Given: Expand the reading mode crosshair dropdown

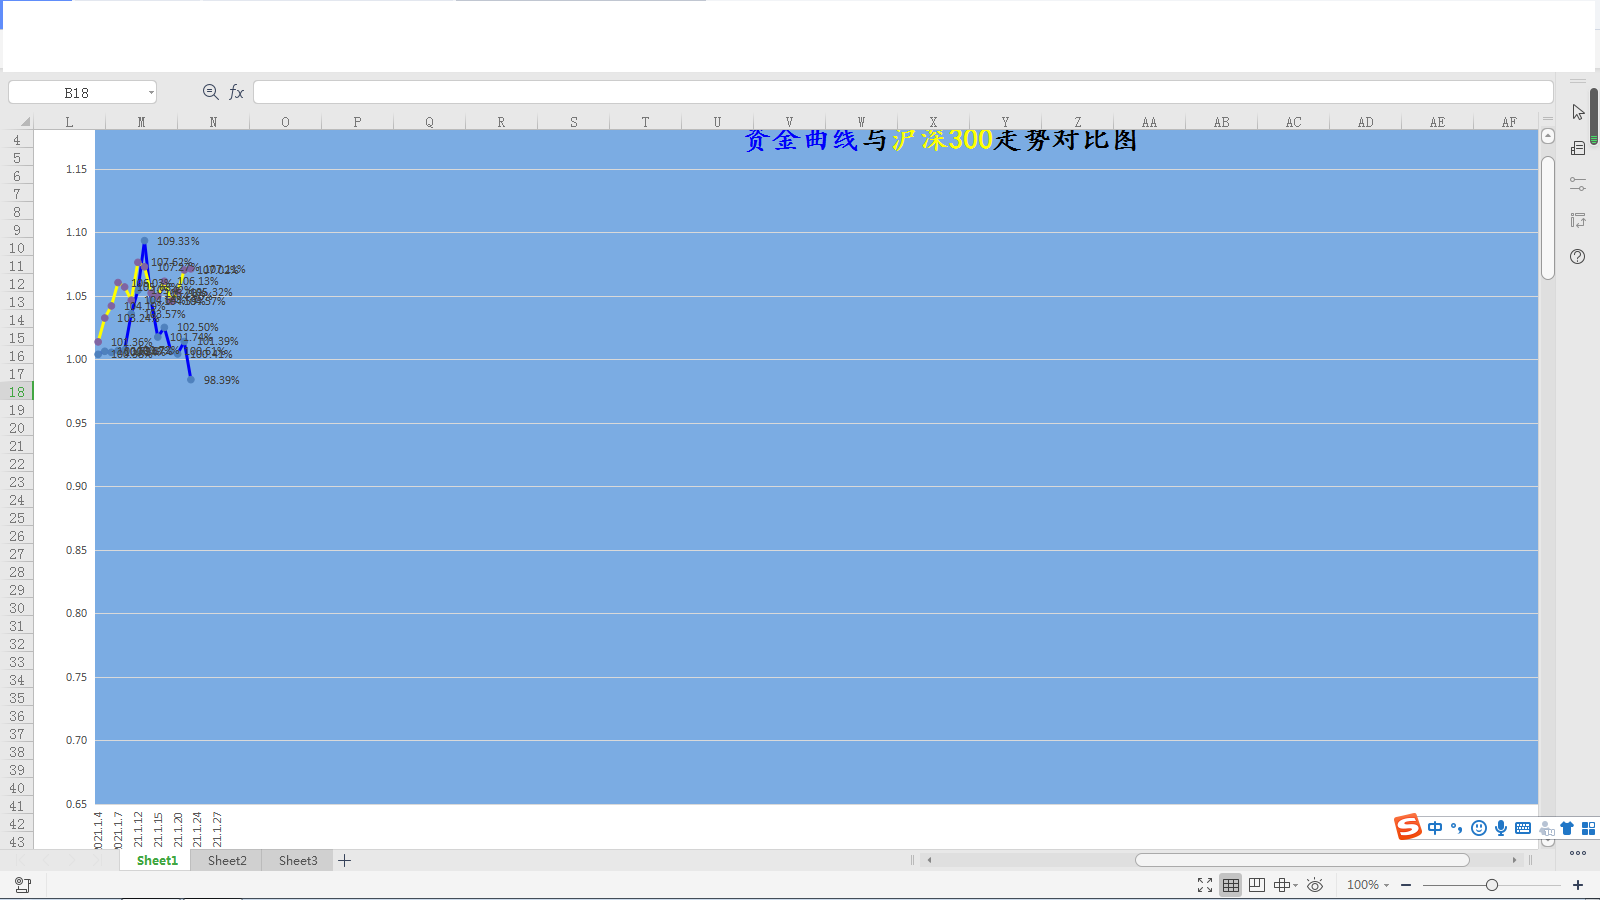Looking at the screenshot, I should (1295, 885).
